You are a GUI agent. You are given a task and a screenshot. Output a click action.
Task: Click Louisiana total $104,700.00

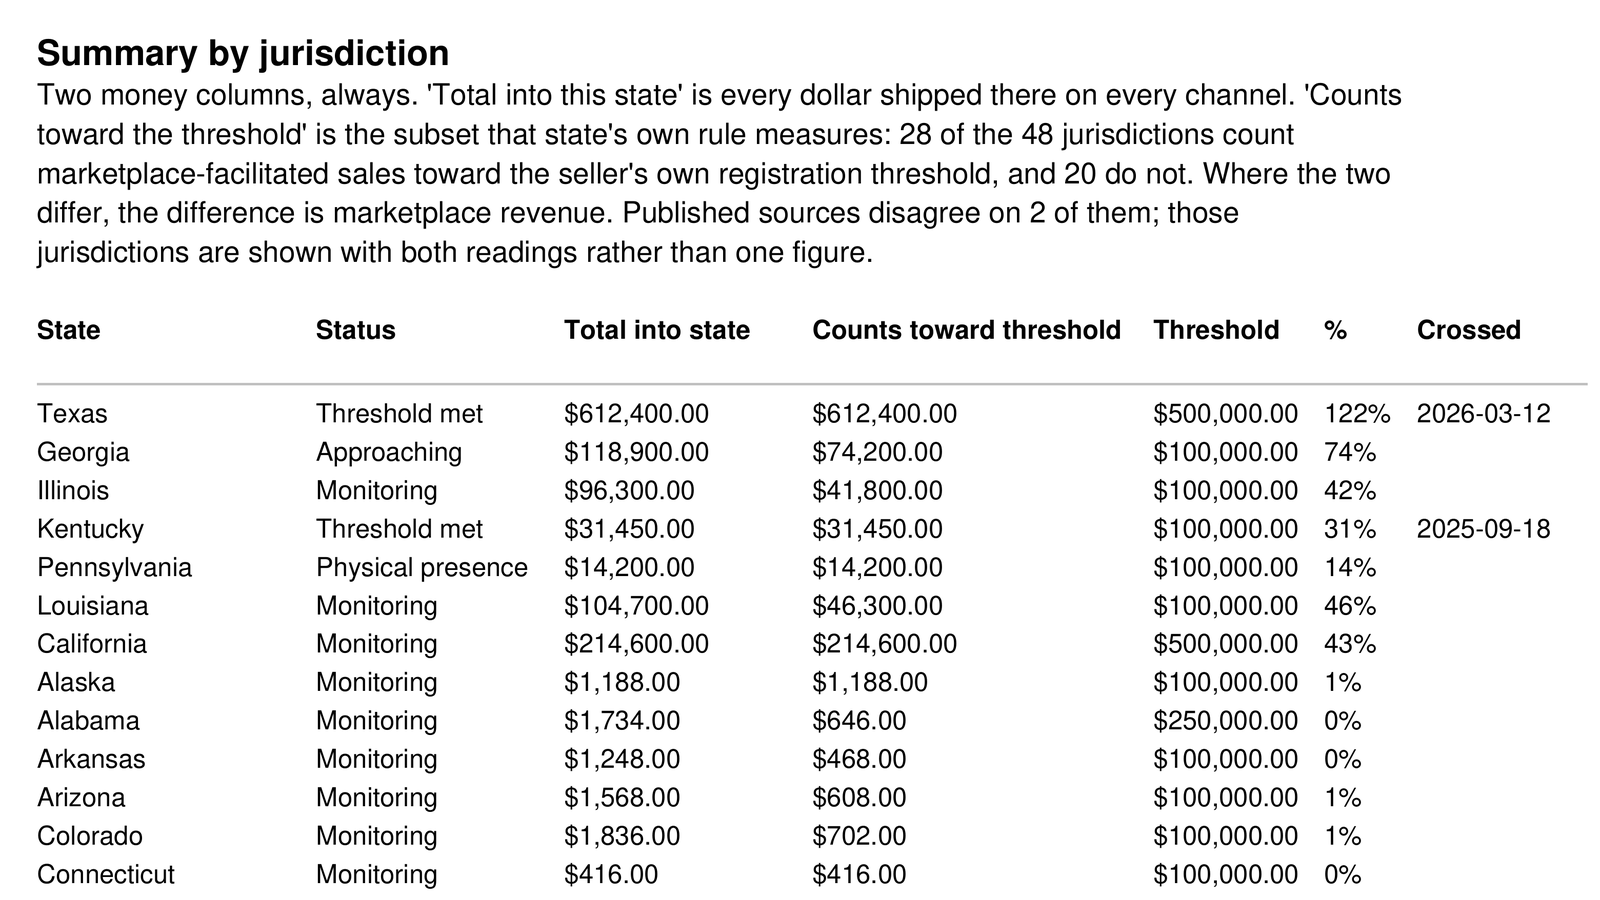[636, 606]
